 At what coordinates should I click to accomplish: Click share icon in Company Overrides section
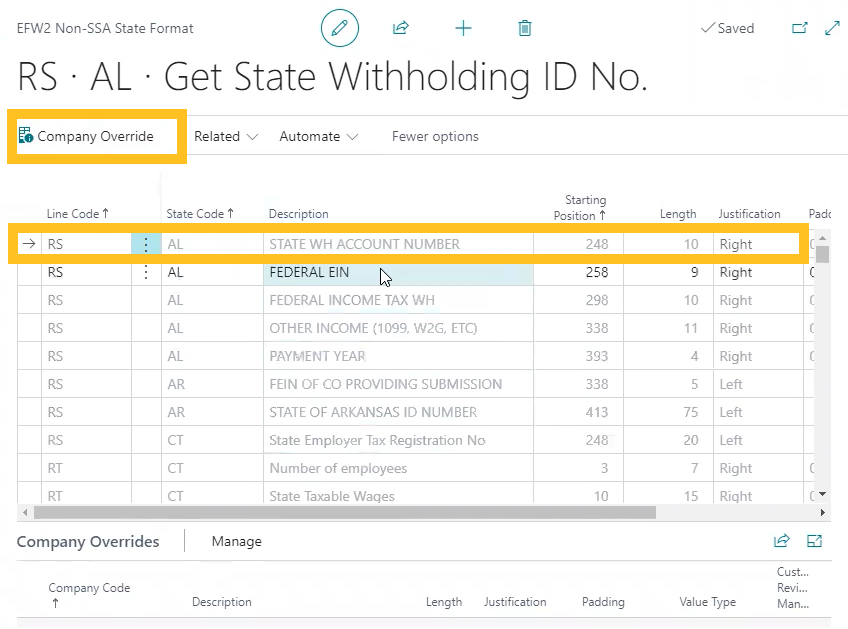[782, 541]
